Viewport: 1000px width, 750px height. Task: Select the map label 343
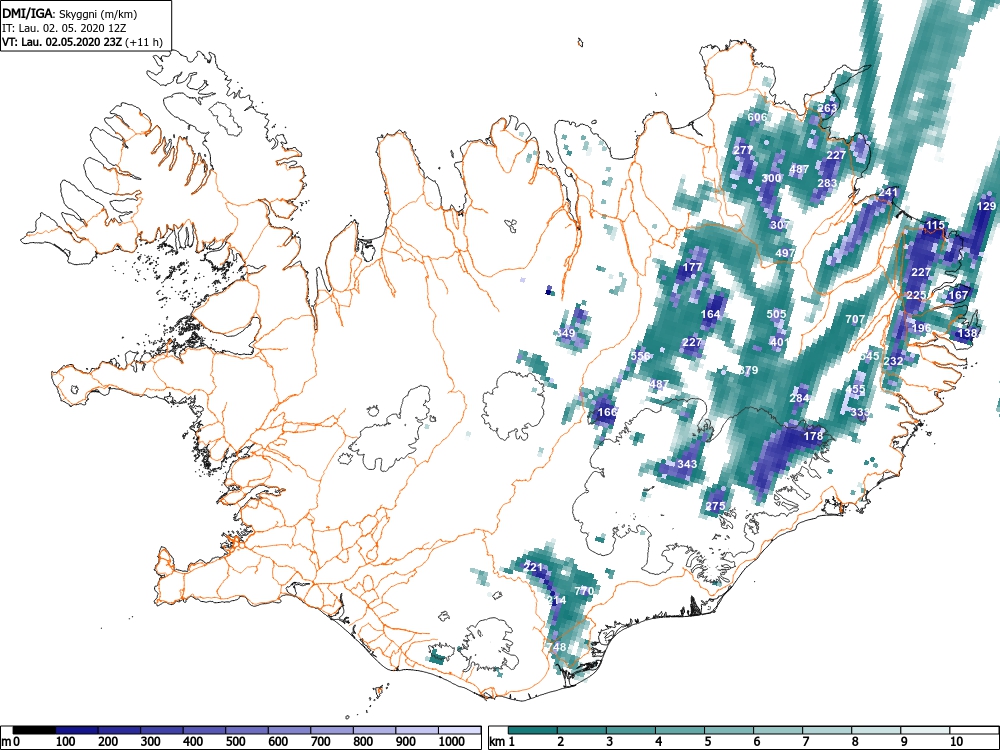[687, 464]
